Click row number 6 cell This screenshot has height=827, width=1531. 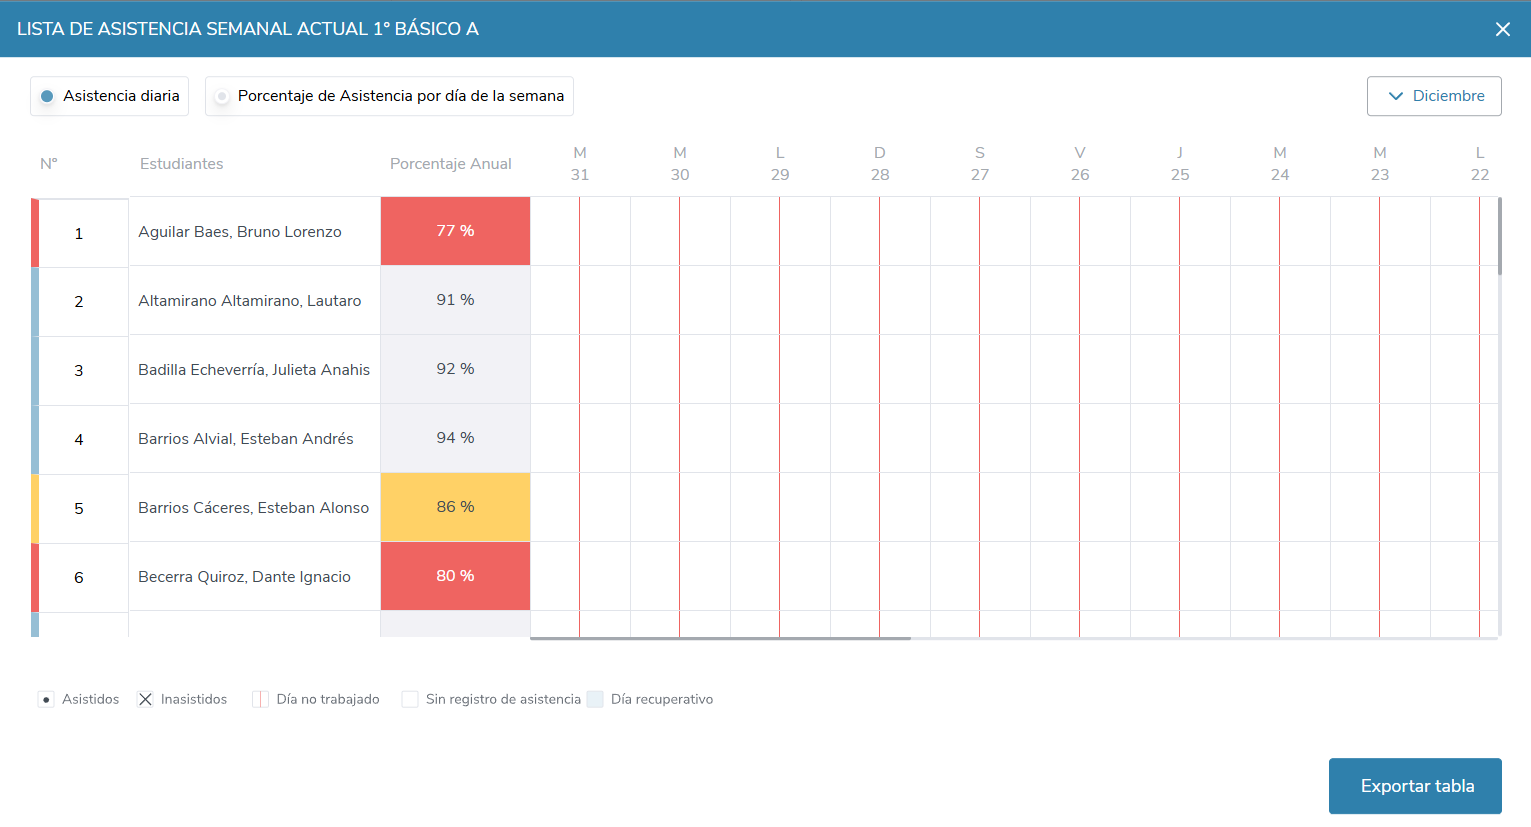(x=79, y=578)
